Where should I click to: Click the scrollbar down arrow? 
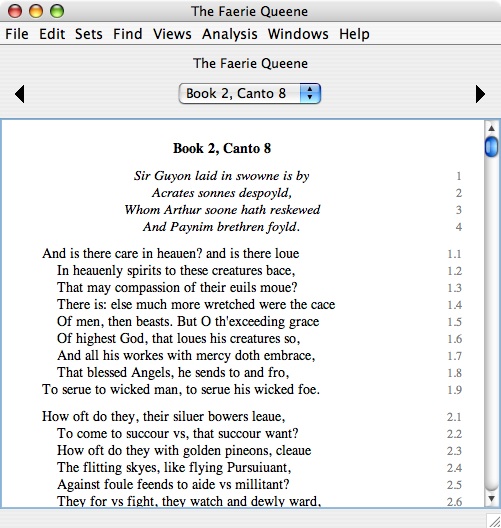[492, 498]
